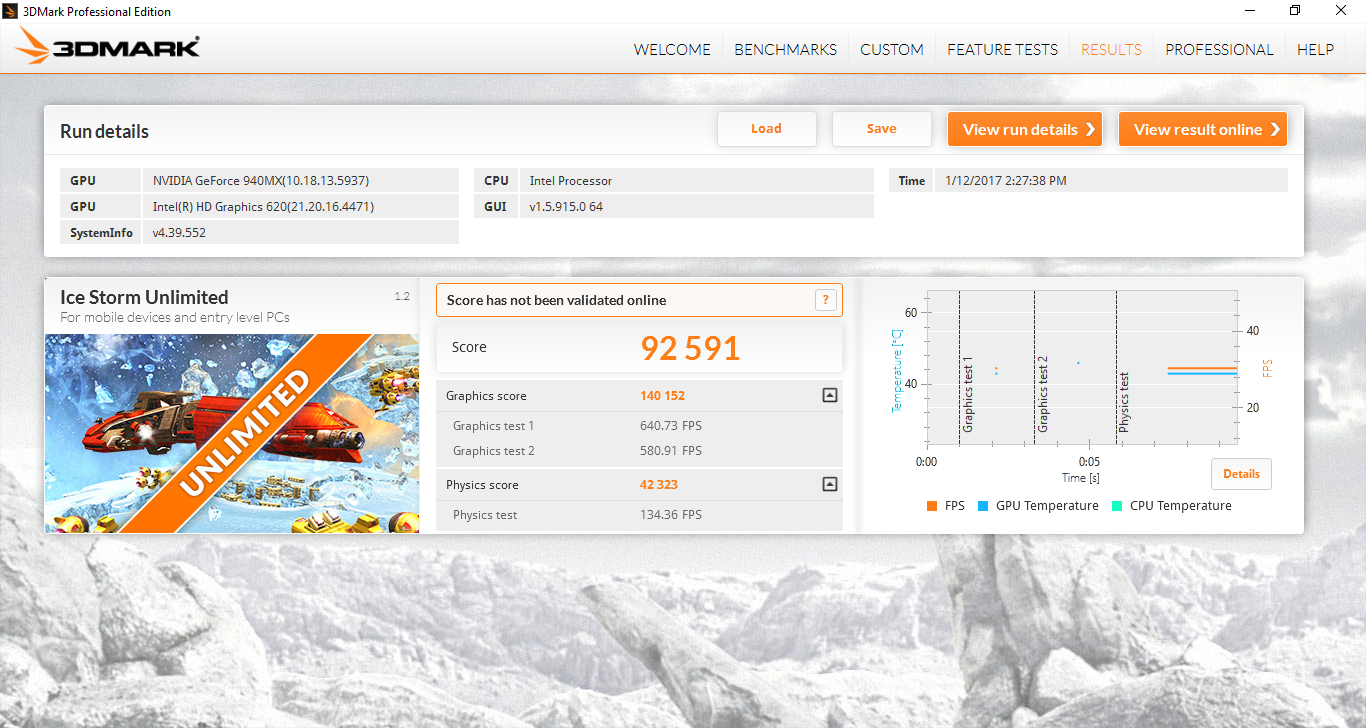1366x728 pixels.
Task: Click the NVIDIA GeForce 940MX GPU entry
Action: point(300,181)
